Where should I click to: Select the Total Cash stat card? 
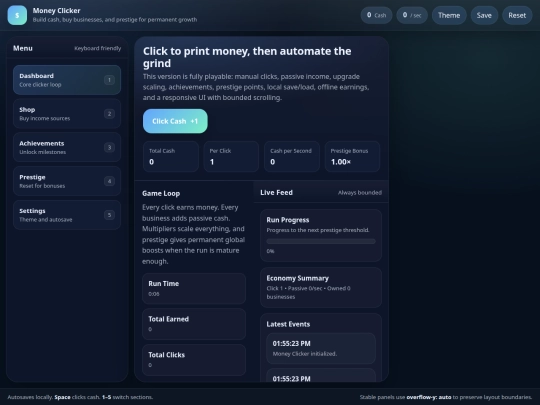[171, 157]
